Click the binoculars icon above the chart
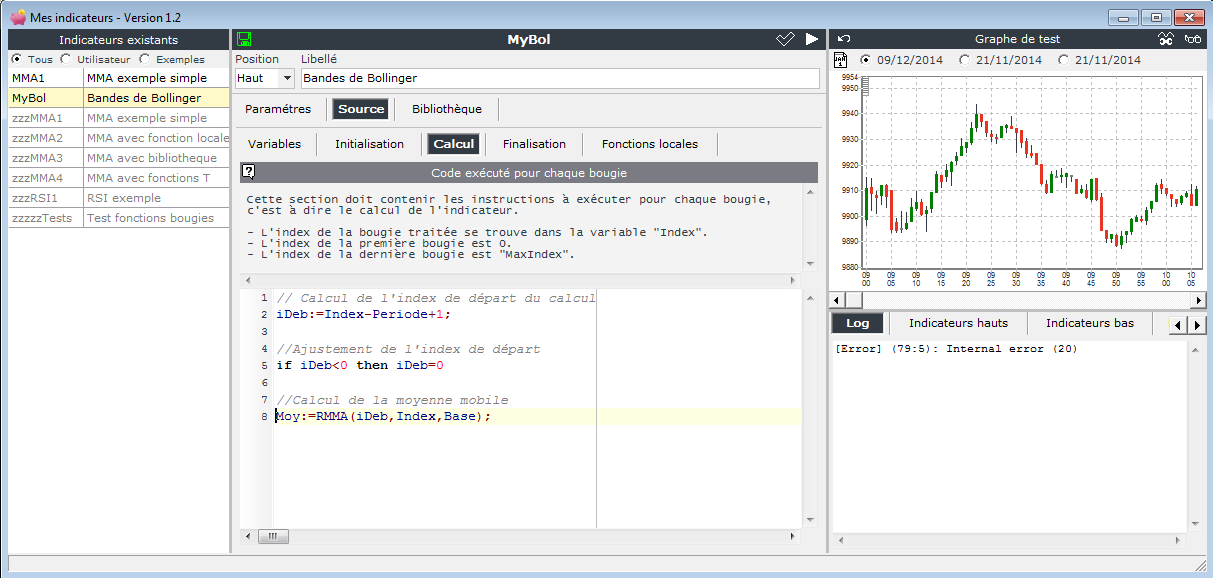The image size is (1213, 578). coord(1165,40)
